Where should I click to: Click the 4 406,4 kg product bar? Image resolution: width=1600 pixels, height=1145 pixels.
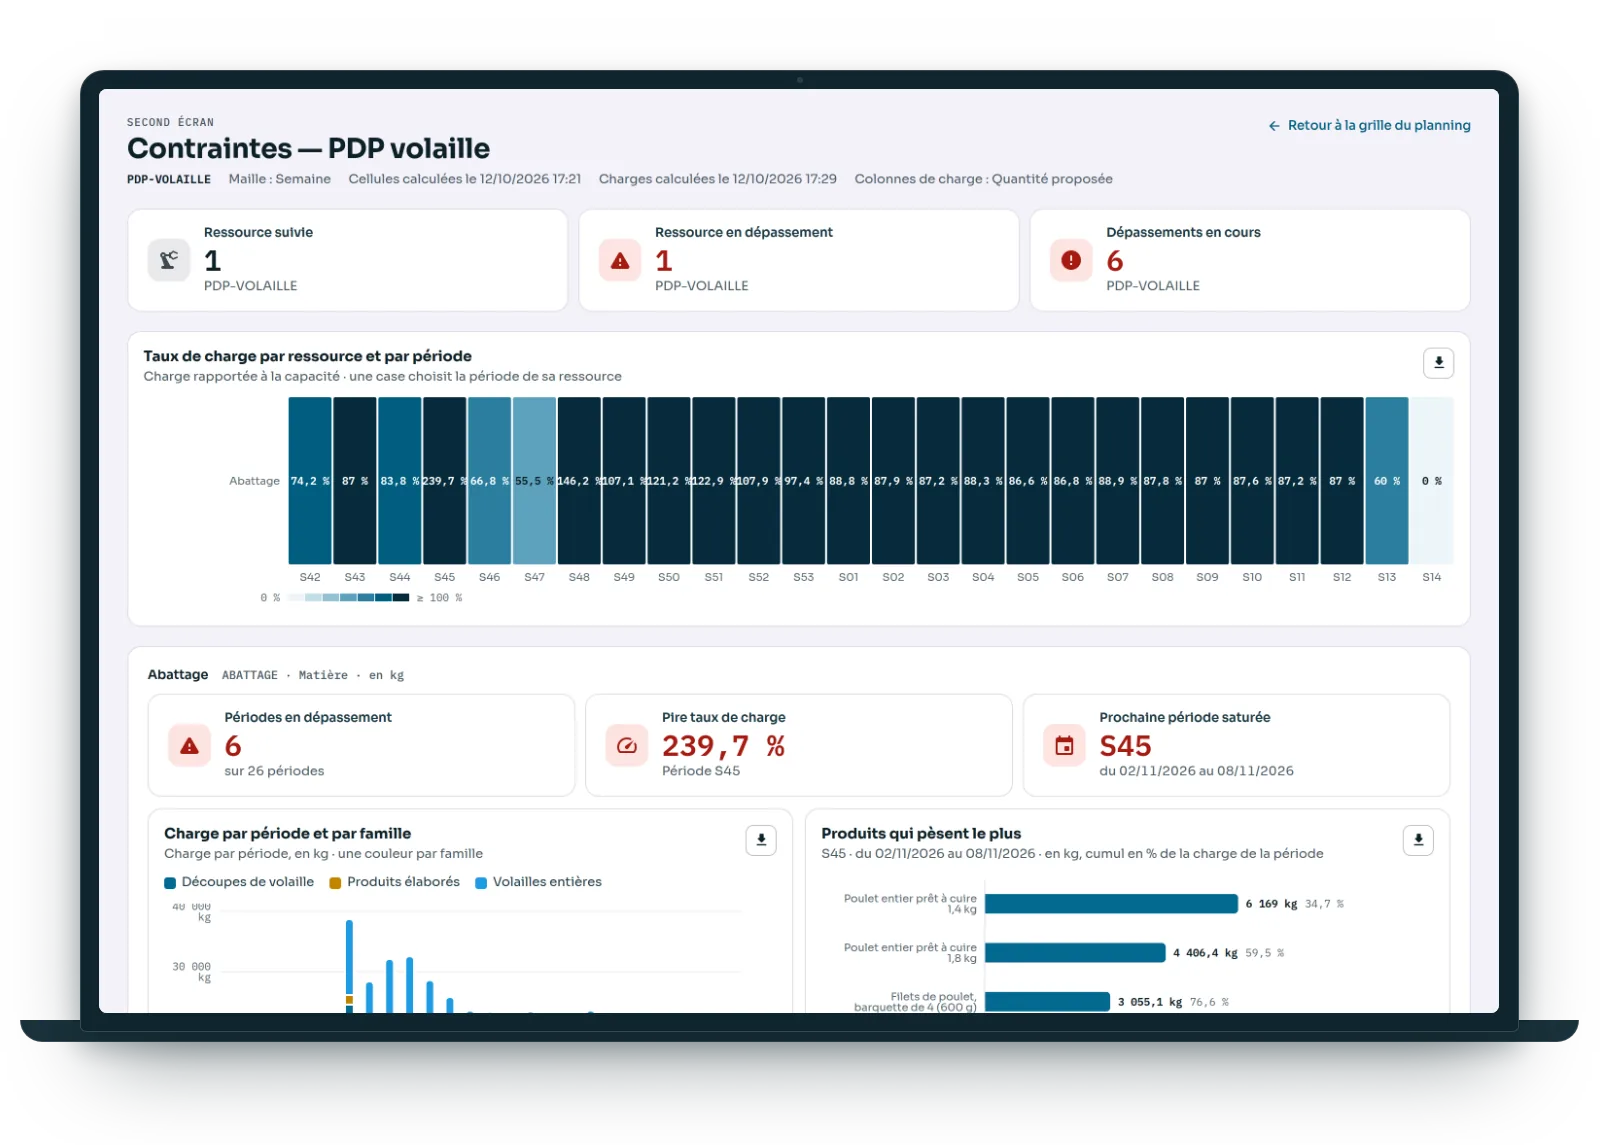tap(1075, 953)
